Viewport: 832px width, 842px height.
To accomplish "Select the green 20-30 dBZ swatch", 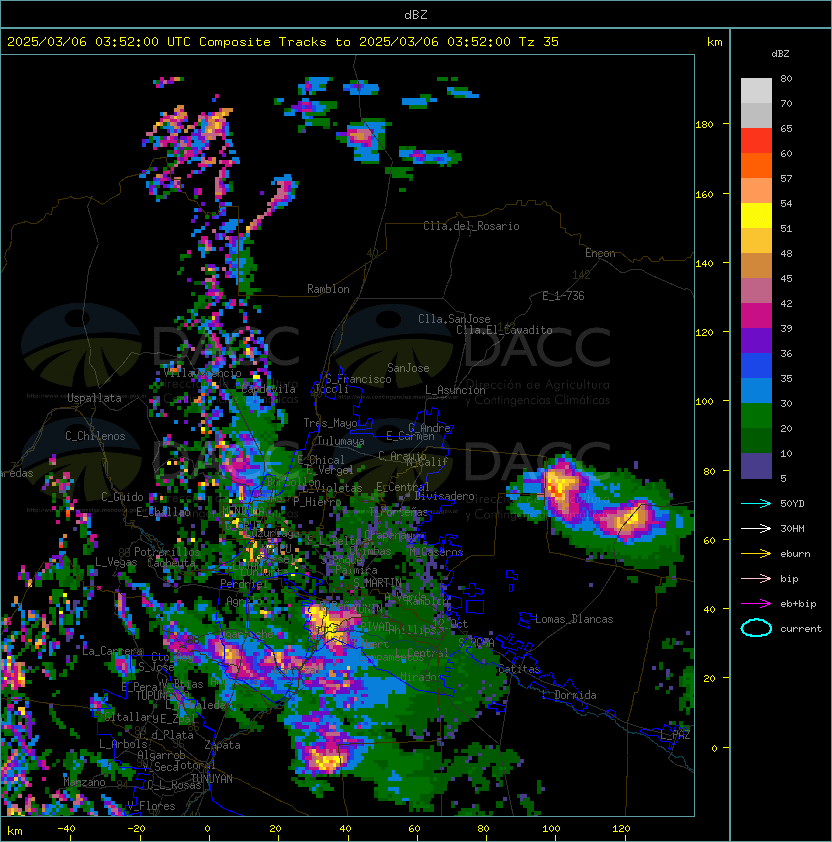I will pyautogui.click(x=756, y=416).
